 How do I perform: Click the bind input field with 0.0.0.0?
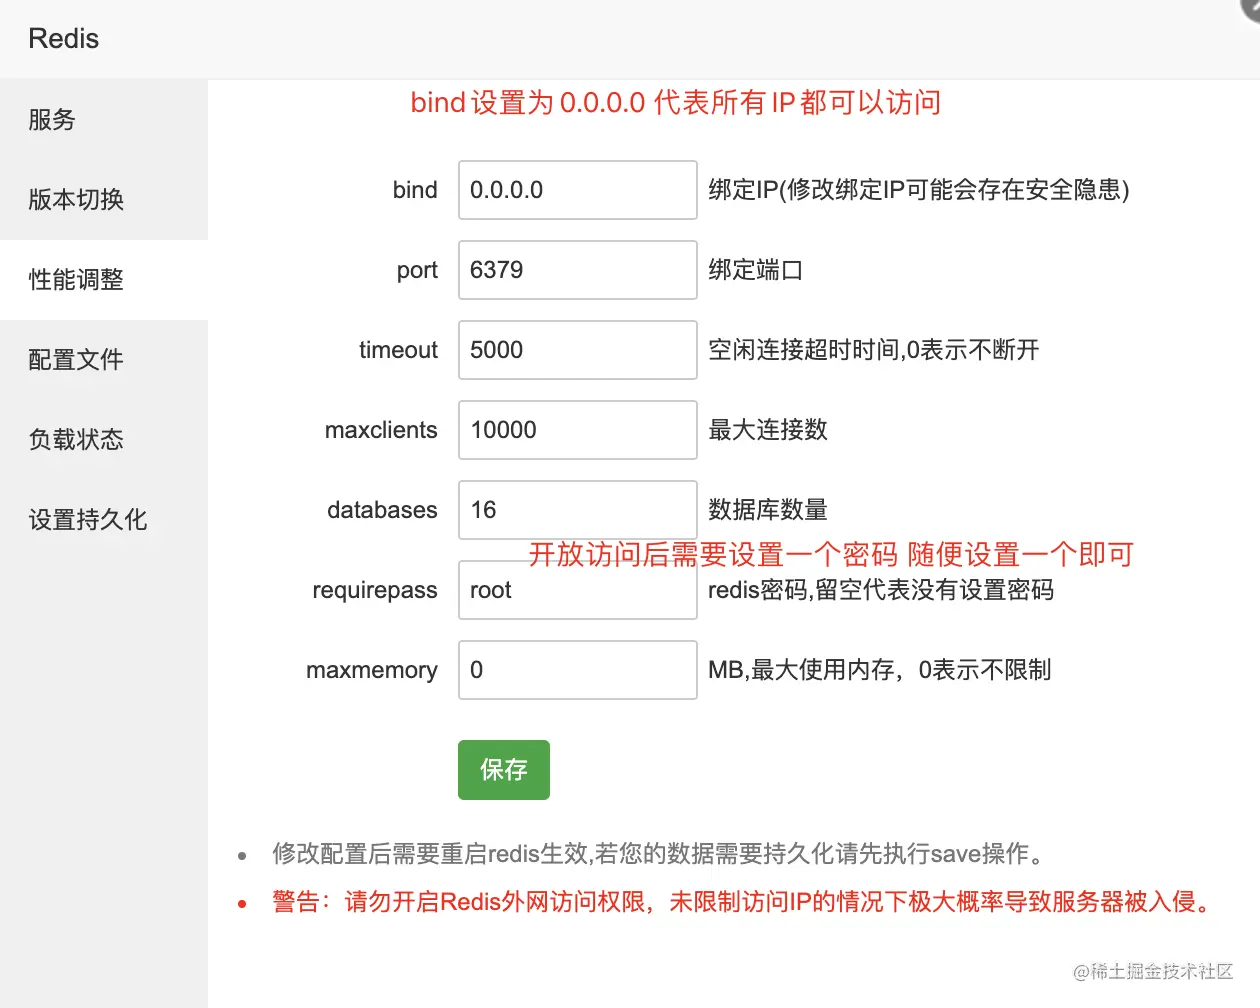(x=578, y=190)
